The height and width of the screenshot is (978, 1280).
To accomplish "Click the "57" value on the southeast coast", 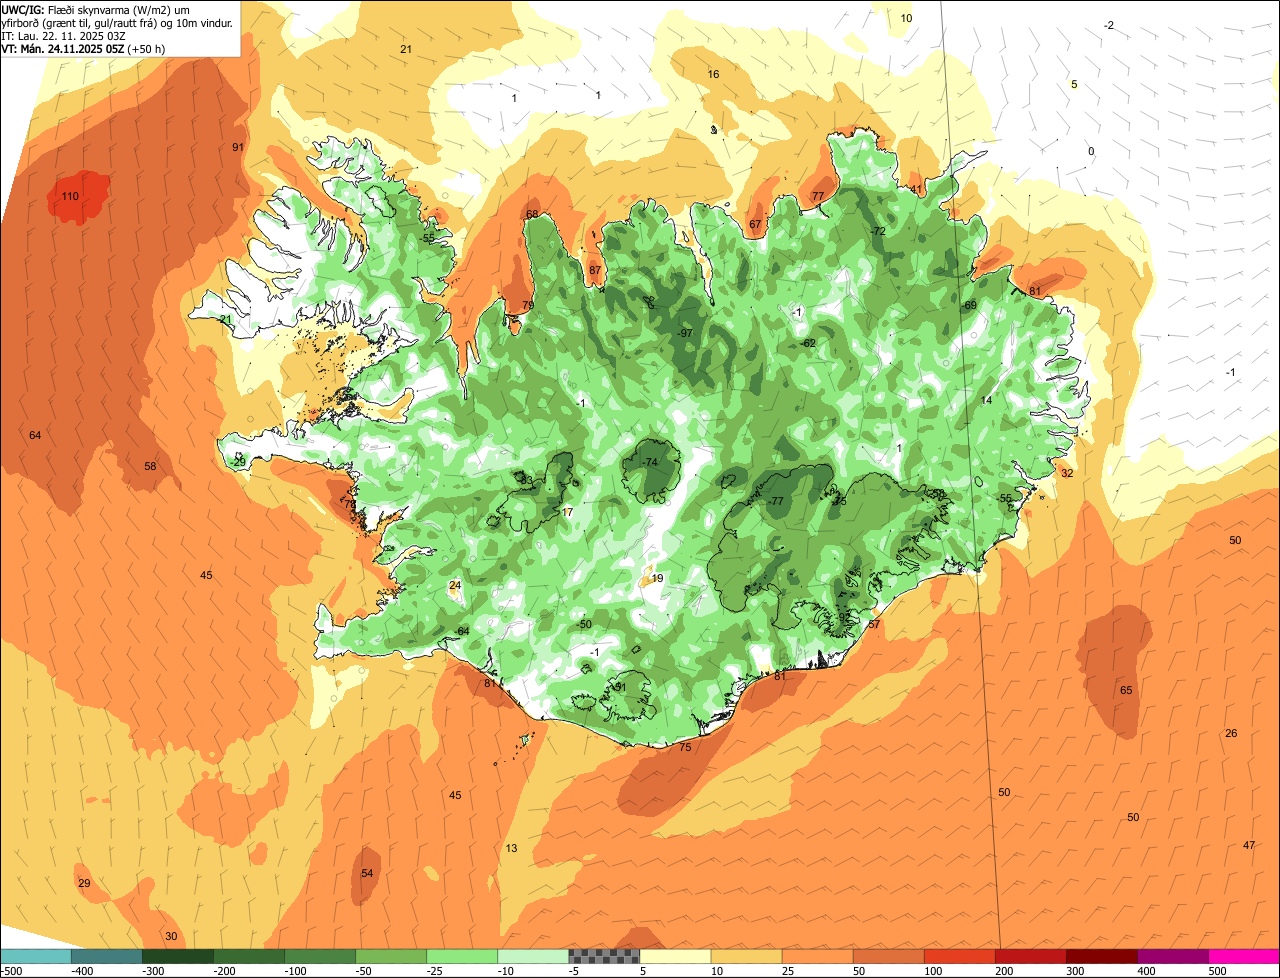I will (x=874, y=624).
